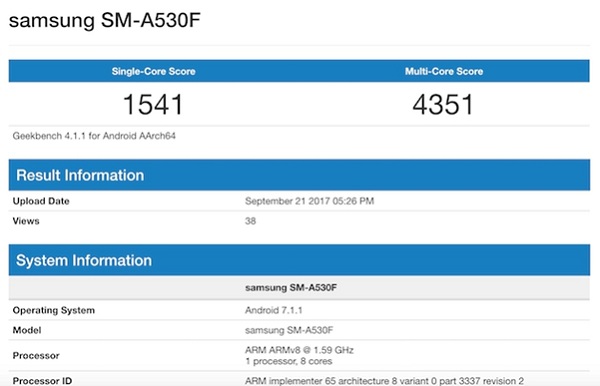Select the 'September 21 2017 05:26 PM' value
600x386 pixels.
(x=309, y=201)
